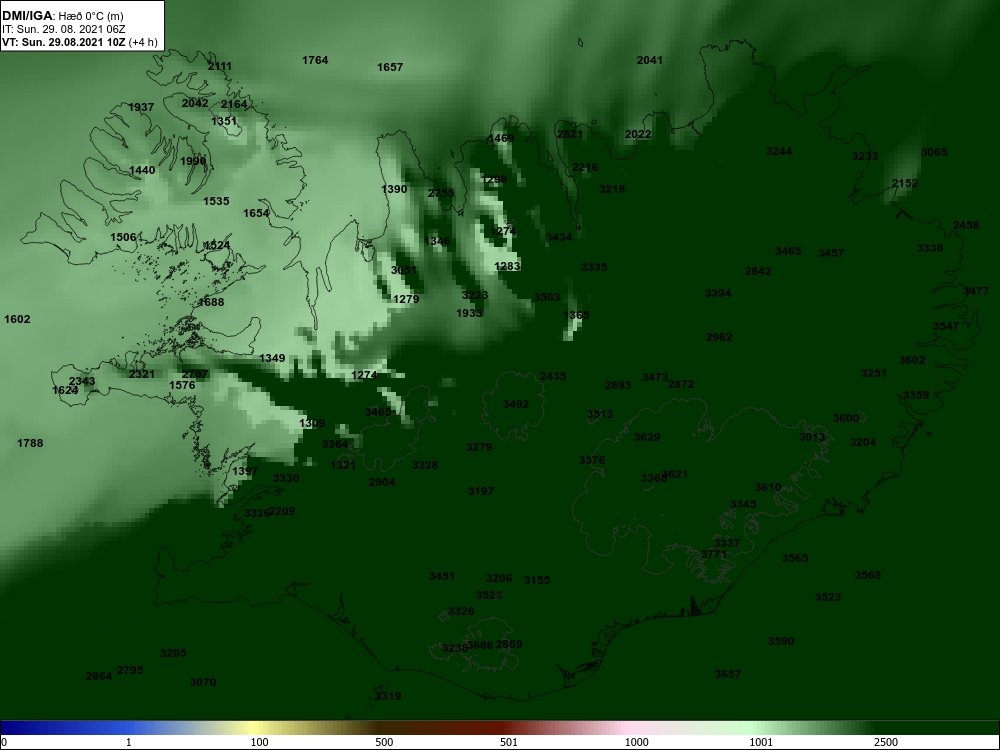
Task: Click the map value 3376
Action: 592,460
